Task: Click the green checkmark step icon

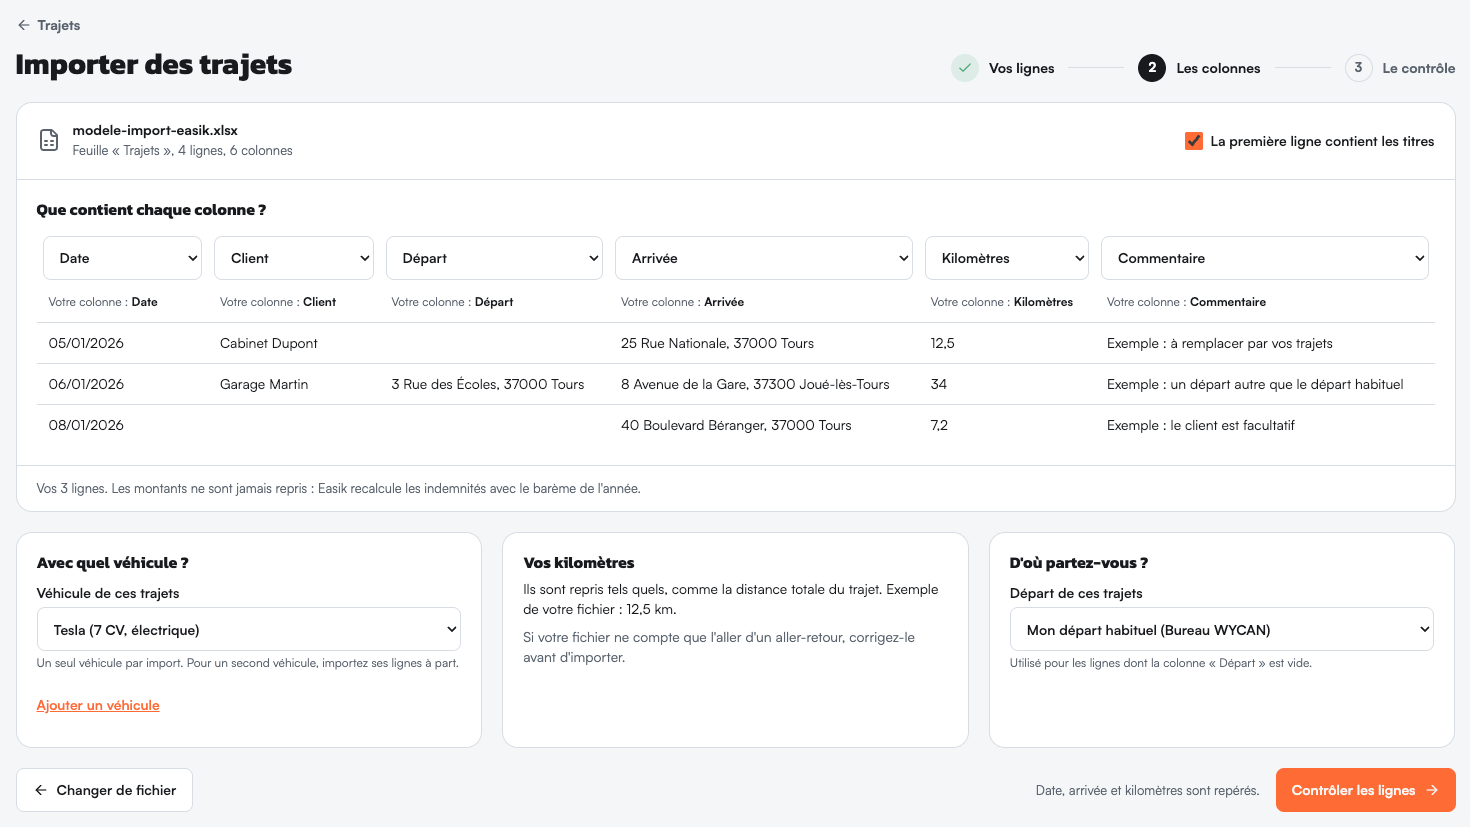Action: click(965, 68)
